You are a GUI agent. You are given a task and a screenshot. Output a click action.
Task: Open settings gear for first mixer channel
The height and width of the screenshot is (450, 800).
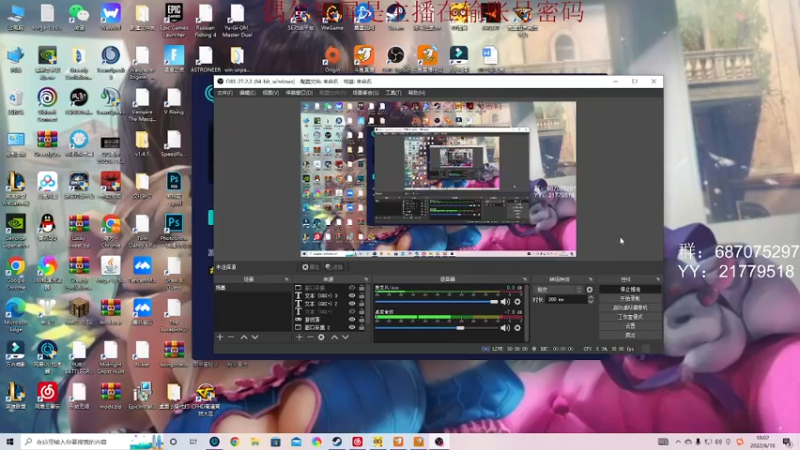517,302
